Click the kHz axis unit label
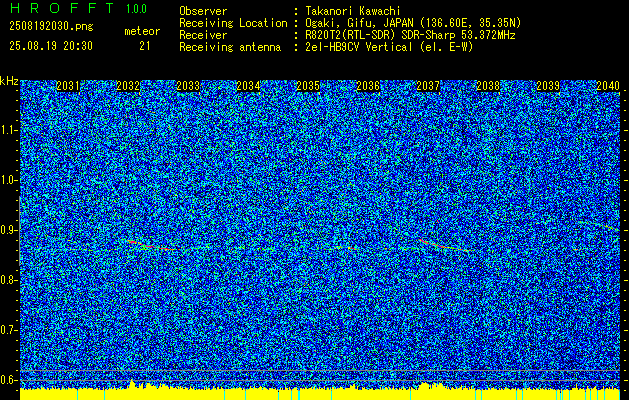Viewport: 629px width, 400px height. tap(9, 81)
